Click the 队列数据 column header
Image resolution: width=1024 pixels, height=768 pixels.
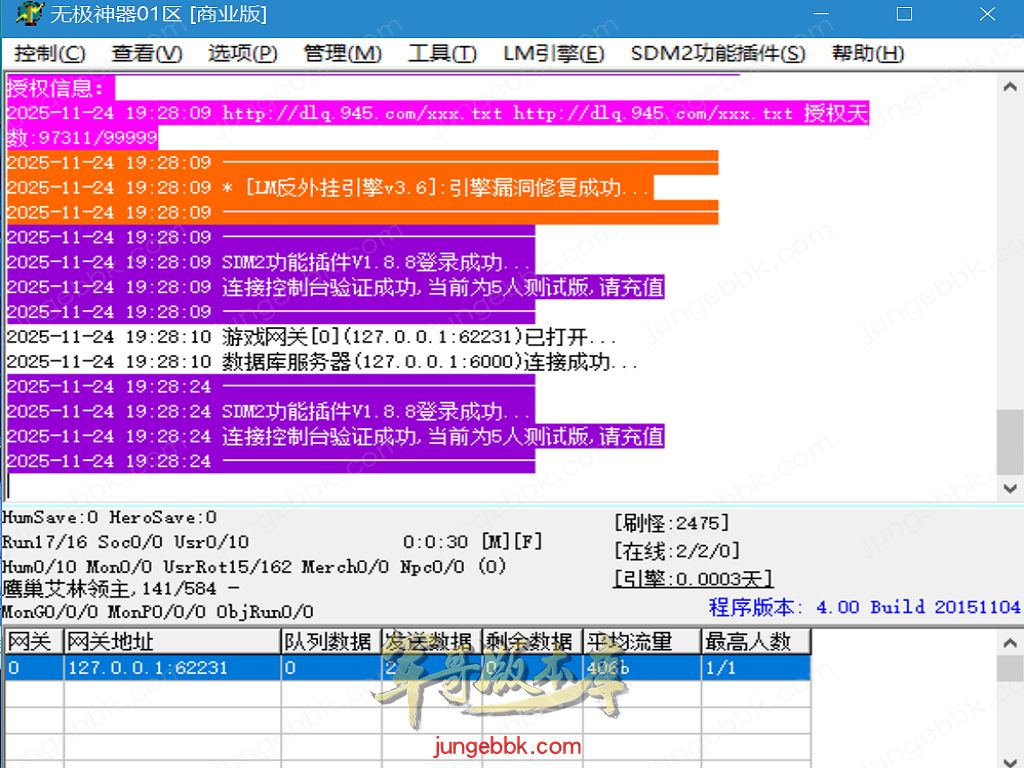point(328,641)
